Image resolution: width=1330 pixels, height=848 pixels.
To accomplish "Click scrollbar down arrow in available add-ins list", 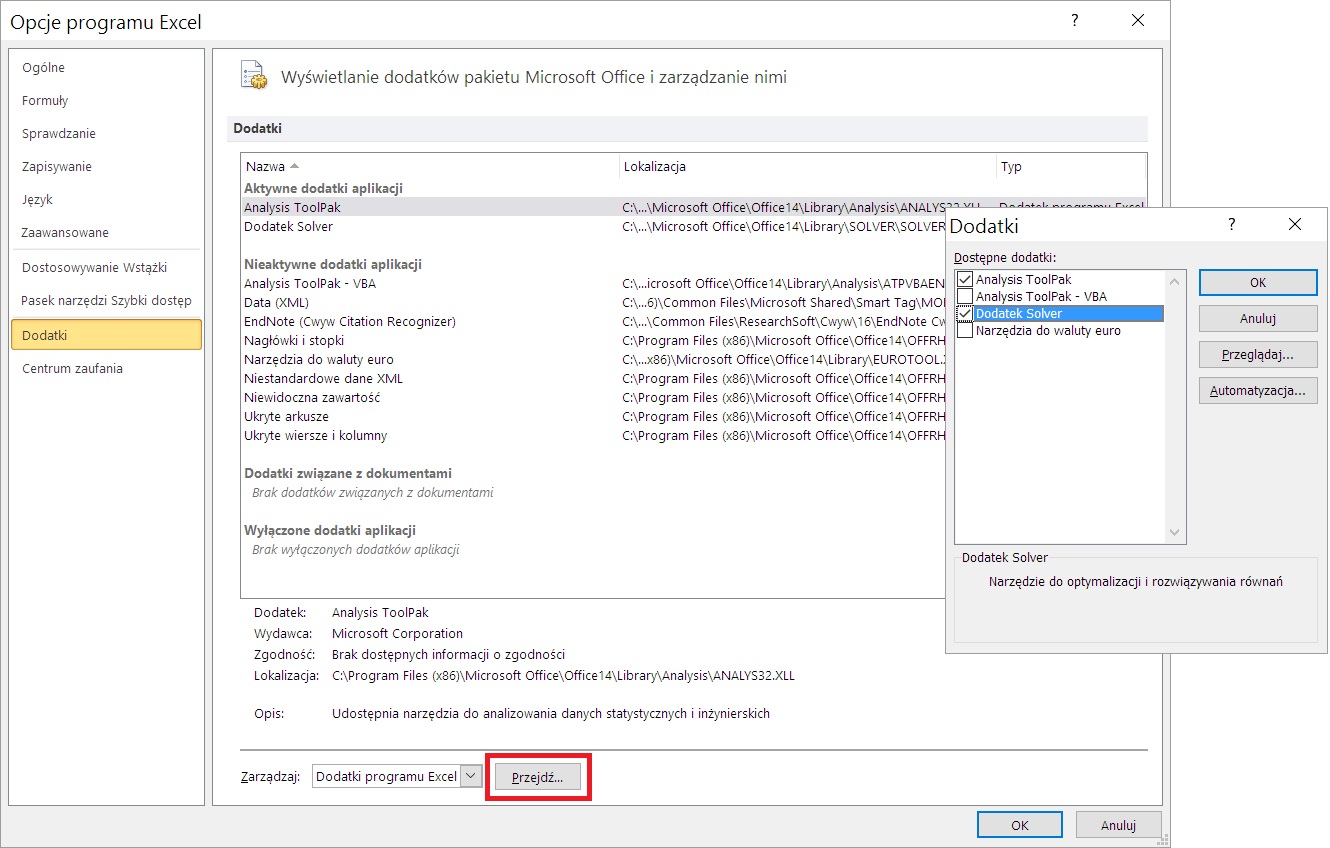I will coord(1175,533).
